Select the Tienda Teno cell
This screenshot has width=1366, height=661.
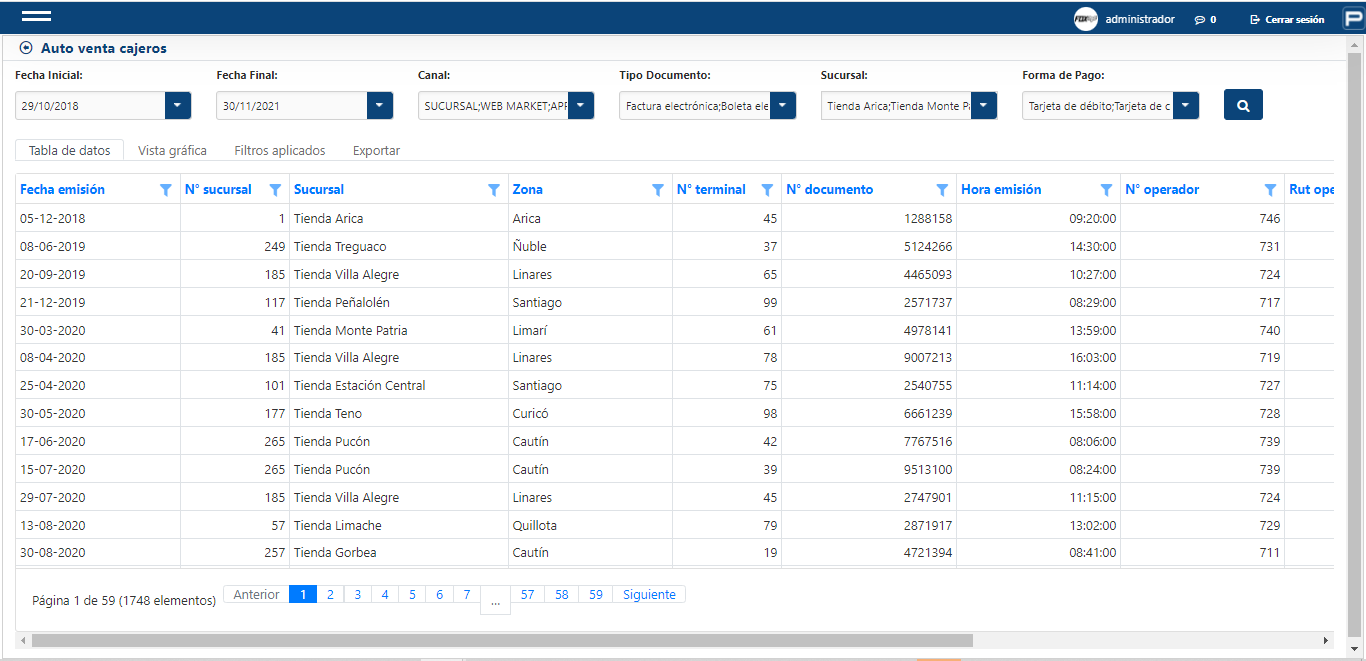coord(399,413)
